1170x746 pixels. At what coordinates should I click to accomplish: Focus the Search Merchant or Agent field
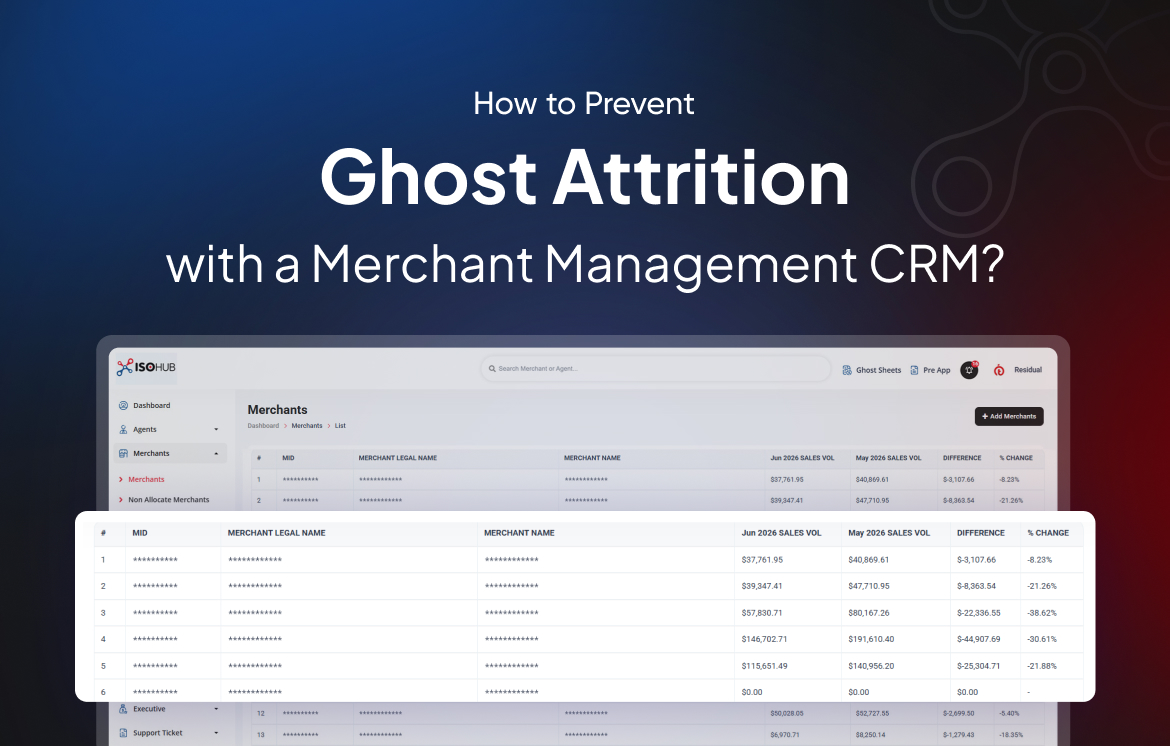[656, 369]
